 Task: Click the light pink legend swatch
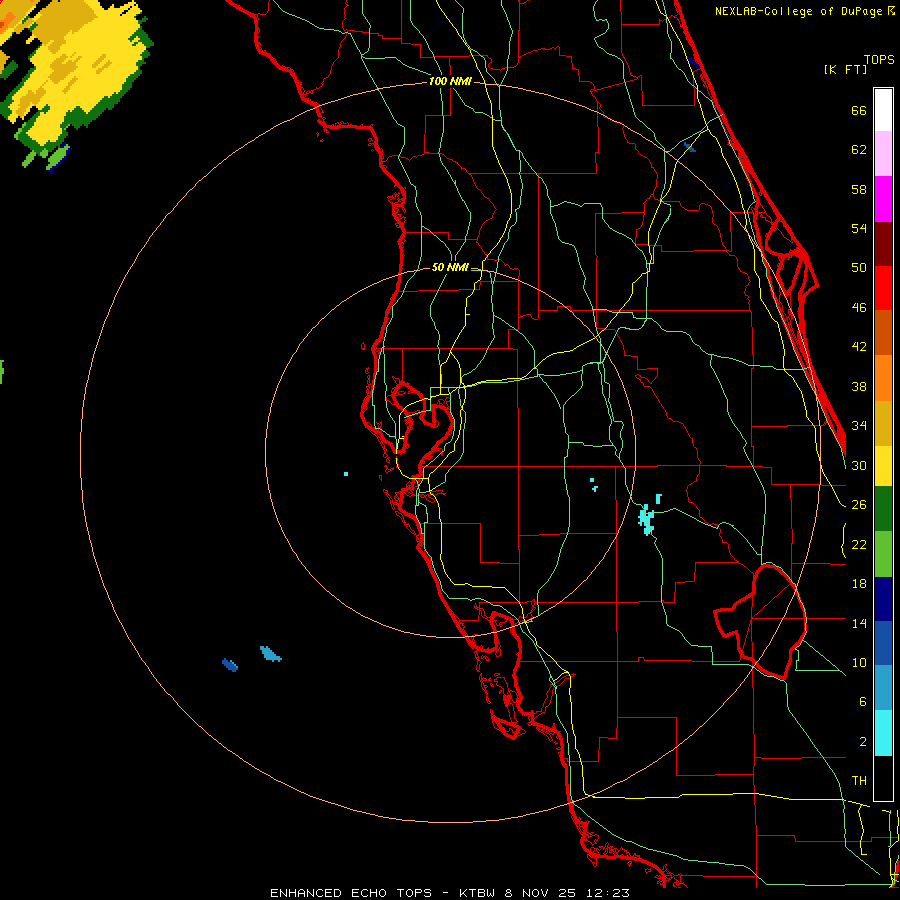pos(883,153)
